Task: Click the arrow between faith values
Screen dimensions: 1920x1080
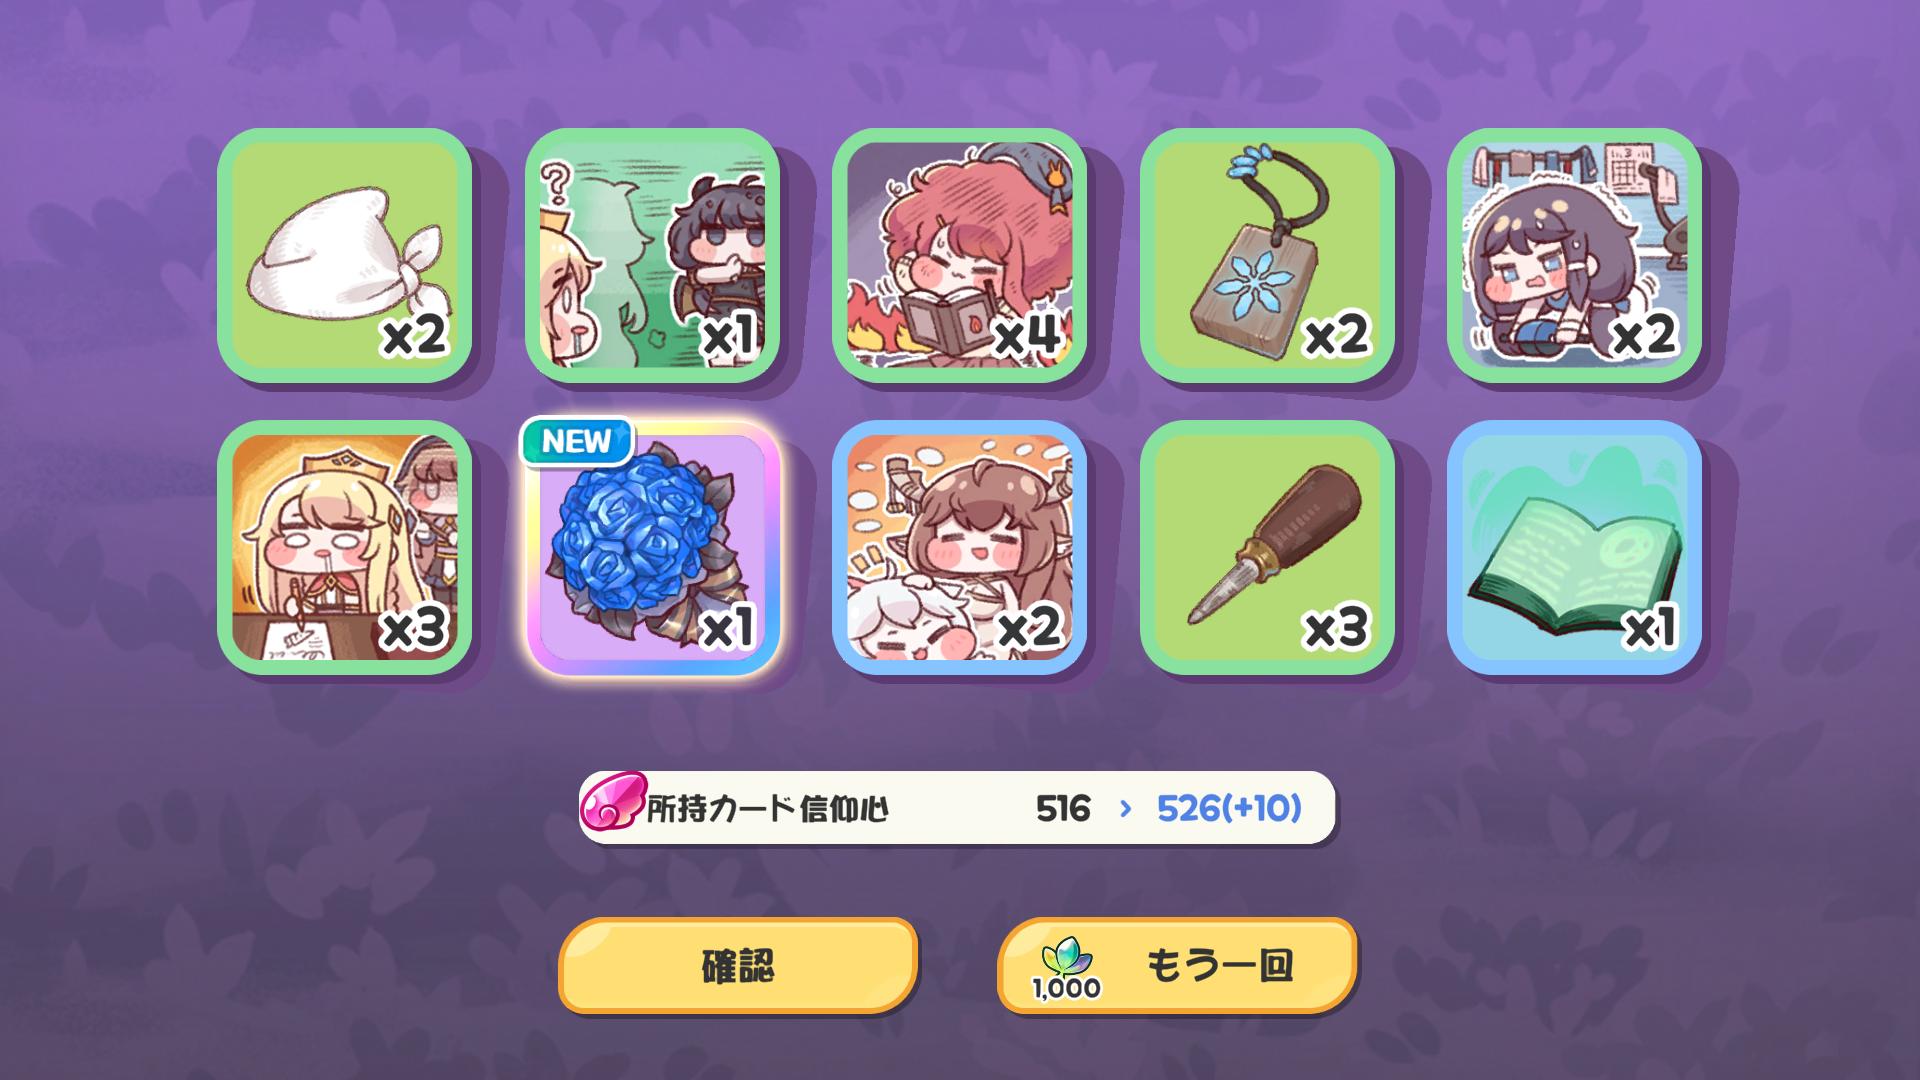Action: (1126, 808)
